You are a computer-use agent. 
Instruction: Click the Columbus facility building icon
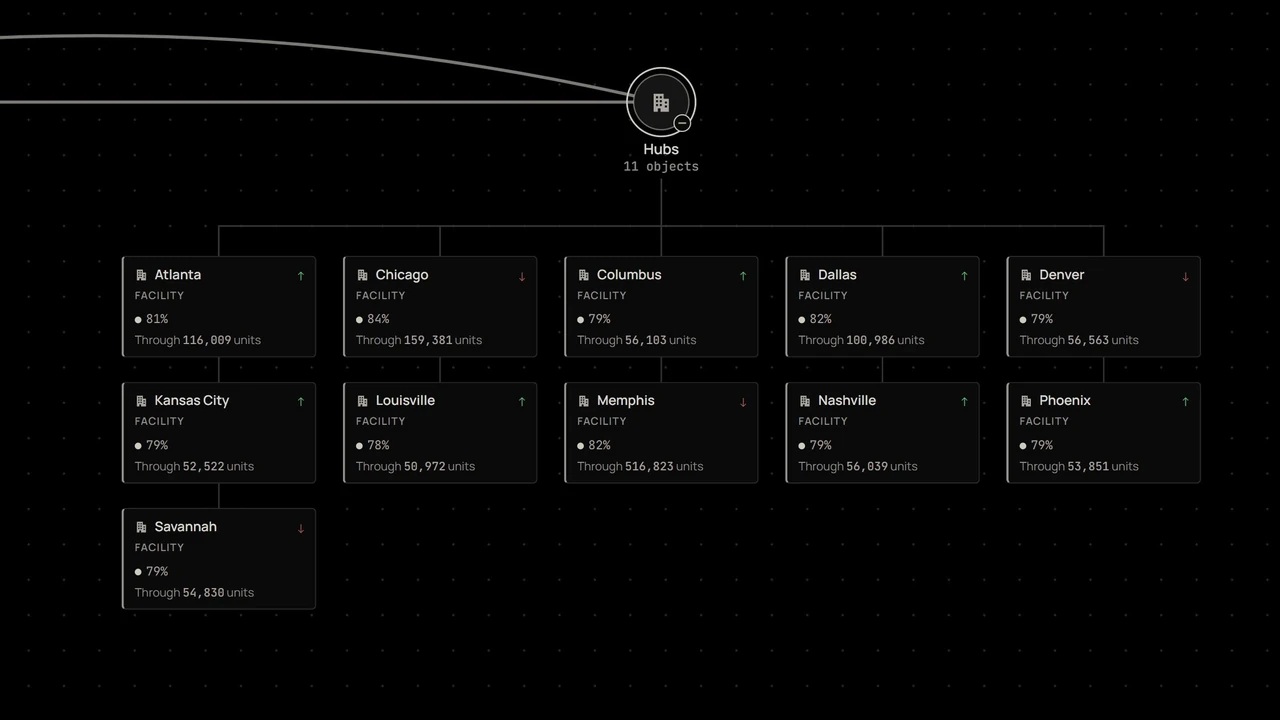[583, 275]
